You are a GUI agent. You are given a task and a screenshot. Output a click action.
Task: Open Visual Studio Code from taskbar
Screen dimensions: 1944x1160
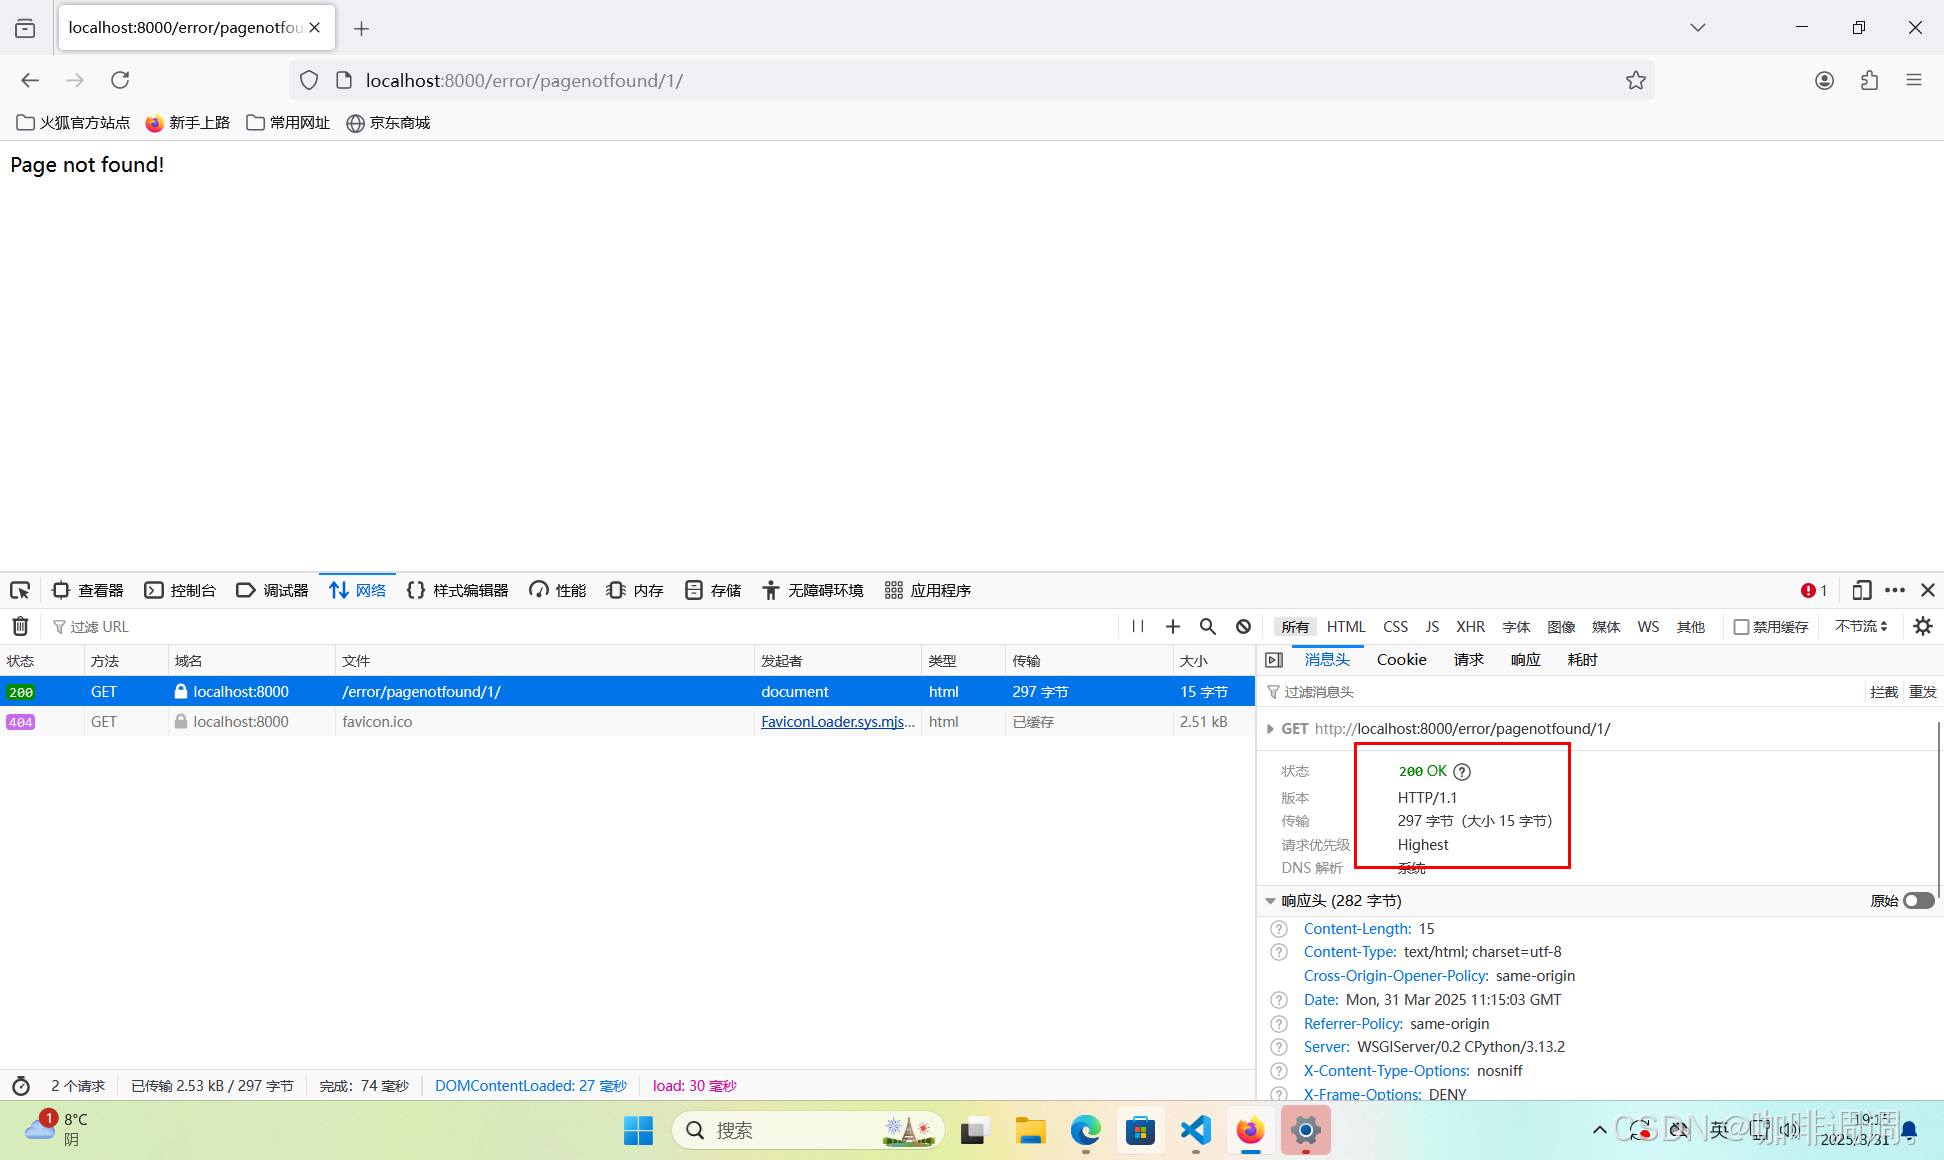pyautogui.click(x=1195, y=1131)
